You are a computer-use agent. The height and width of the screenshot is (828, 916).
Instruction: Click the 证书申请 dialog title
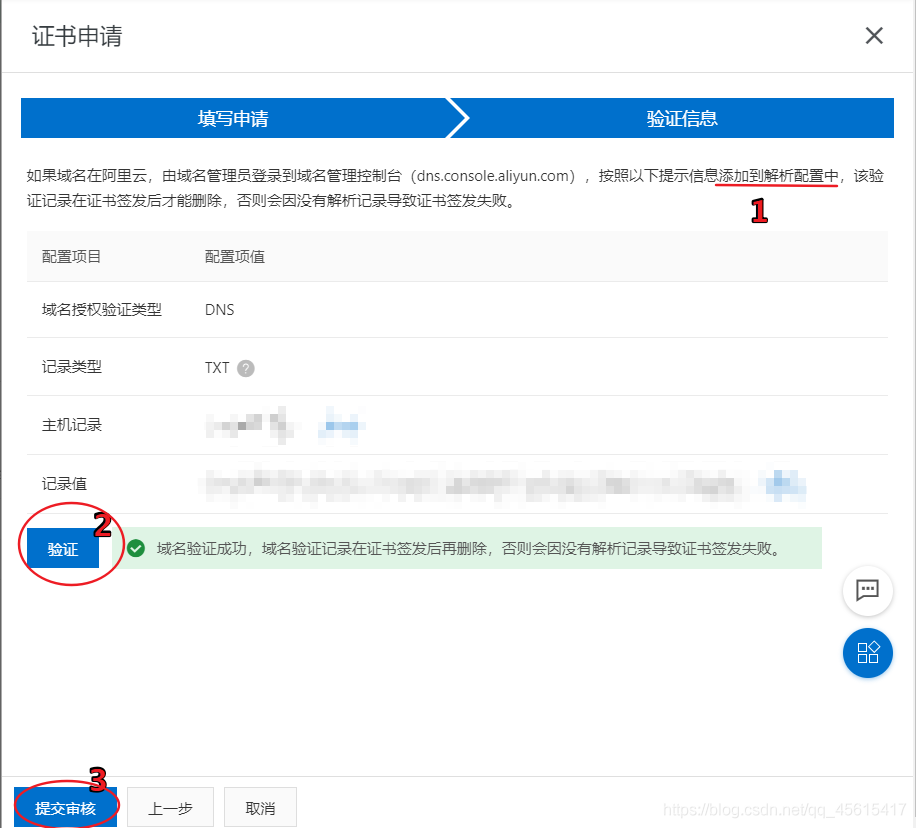pos(77,36)
